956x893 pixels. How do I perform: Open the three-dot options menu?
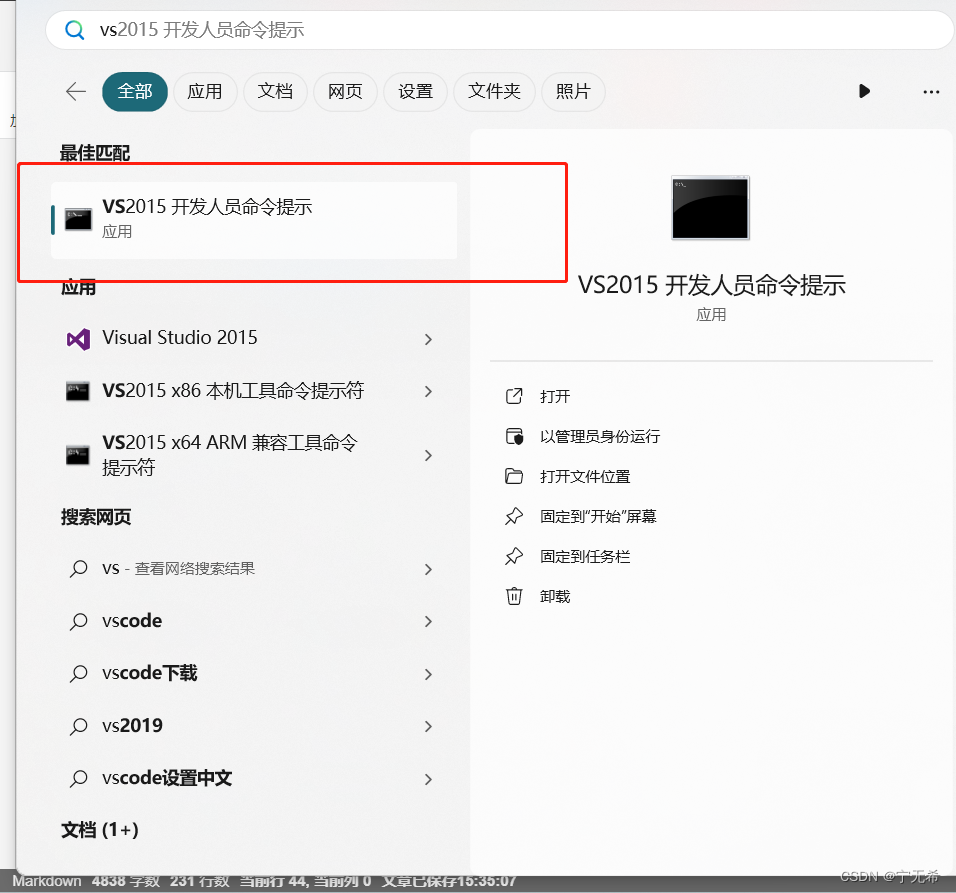[x=931, y=92]
